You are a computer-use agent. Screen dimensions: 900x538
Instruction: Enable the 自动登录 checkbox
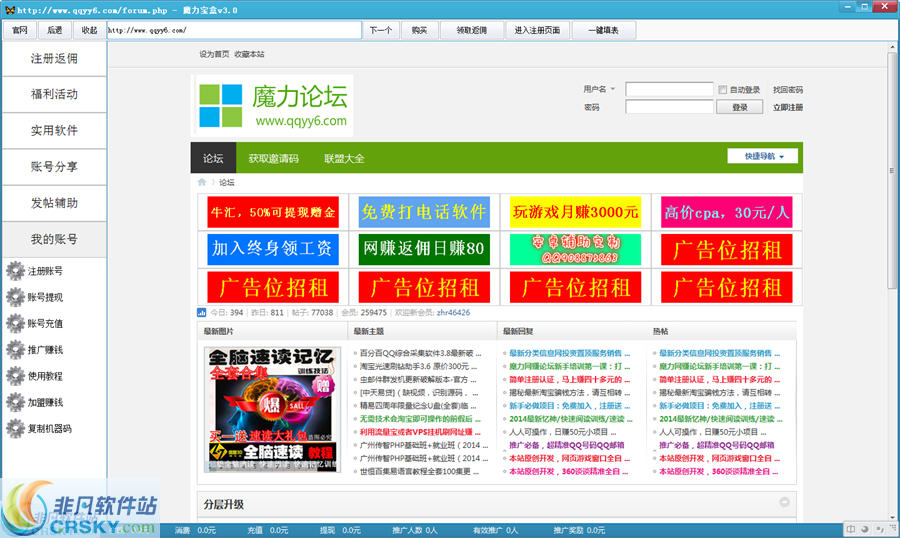click(723, 90)
